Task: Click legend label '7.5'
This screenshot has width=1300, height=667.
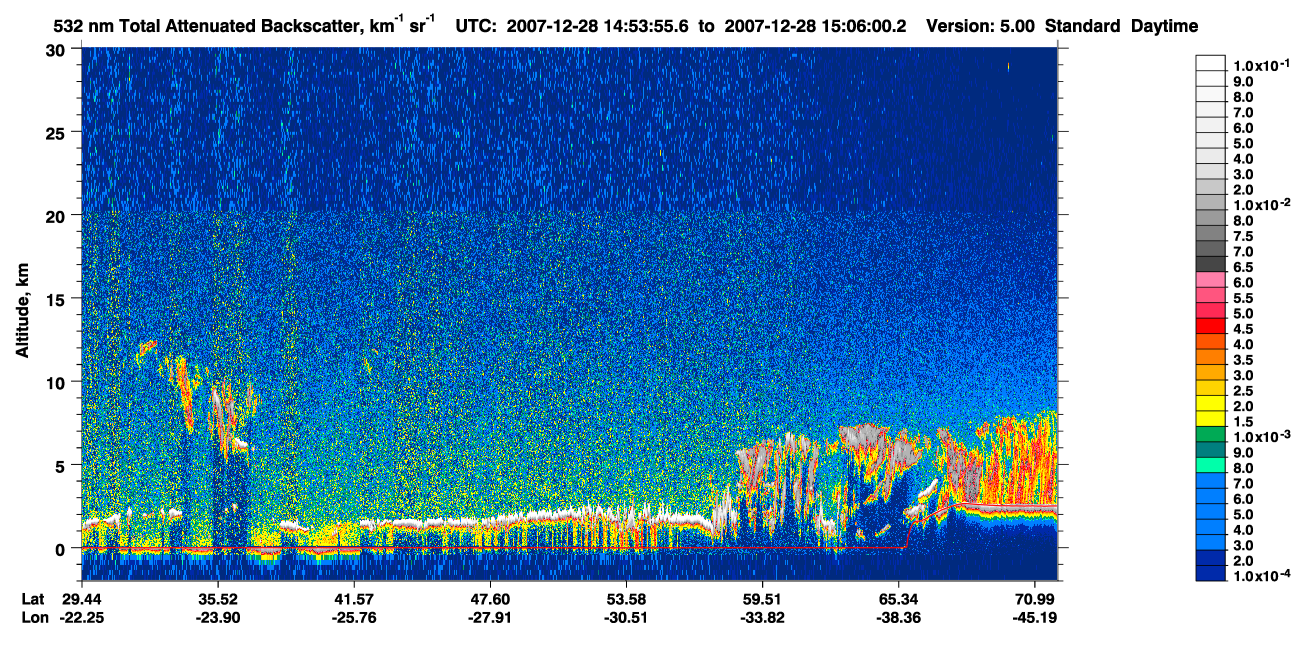Action: tap(1244, 236)
